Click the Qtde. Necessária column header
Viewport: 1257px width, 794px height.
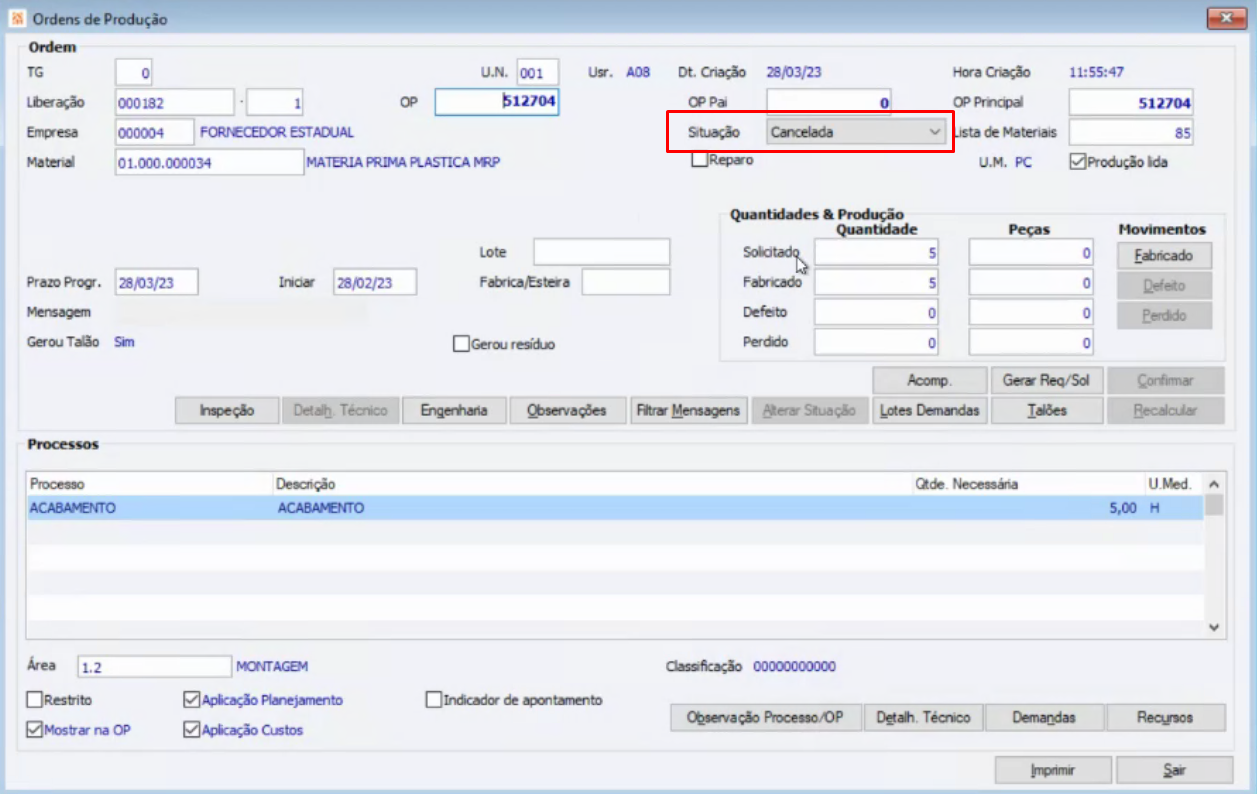[1027, 484]
